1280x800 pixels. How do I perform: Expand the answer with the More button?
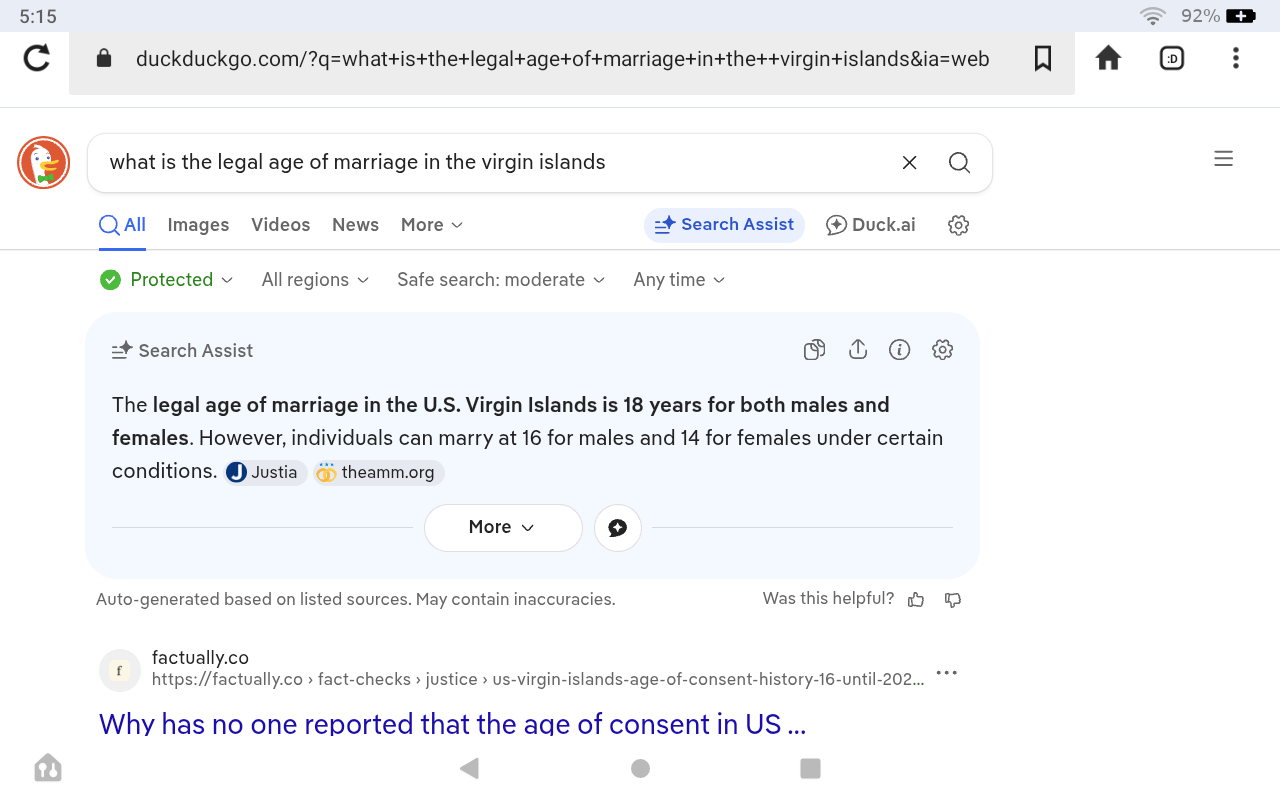click(503, 528)
